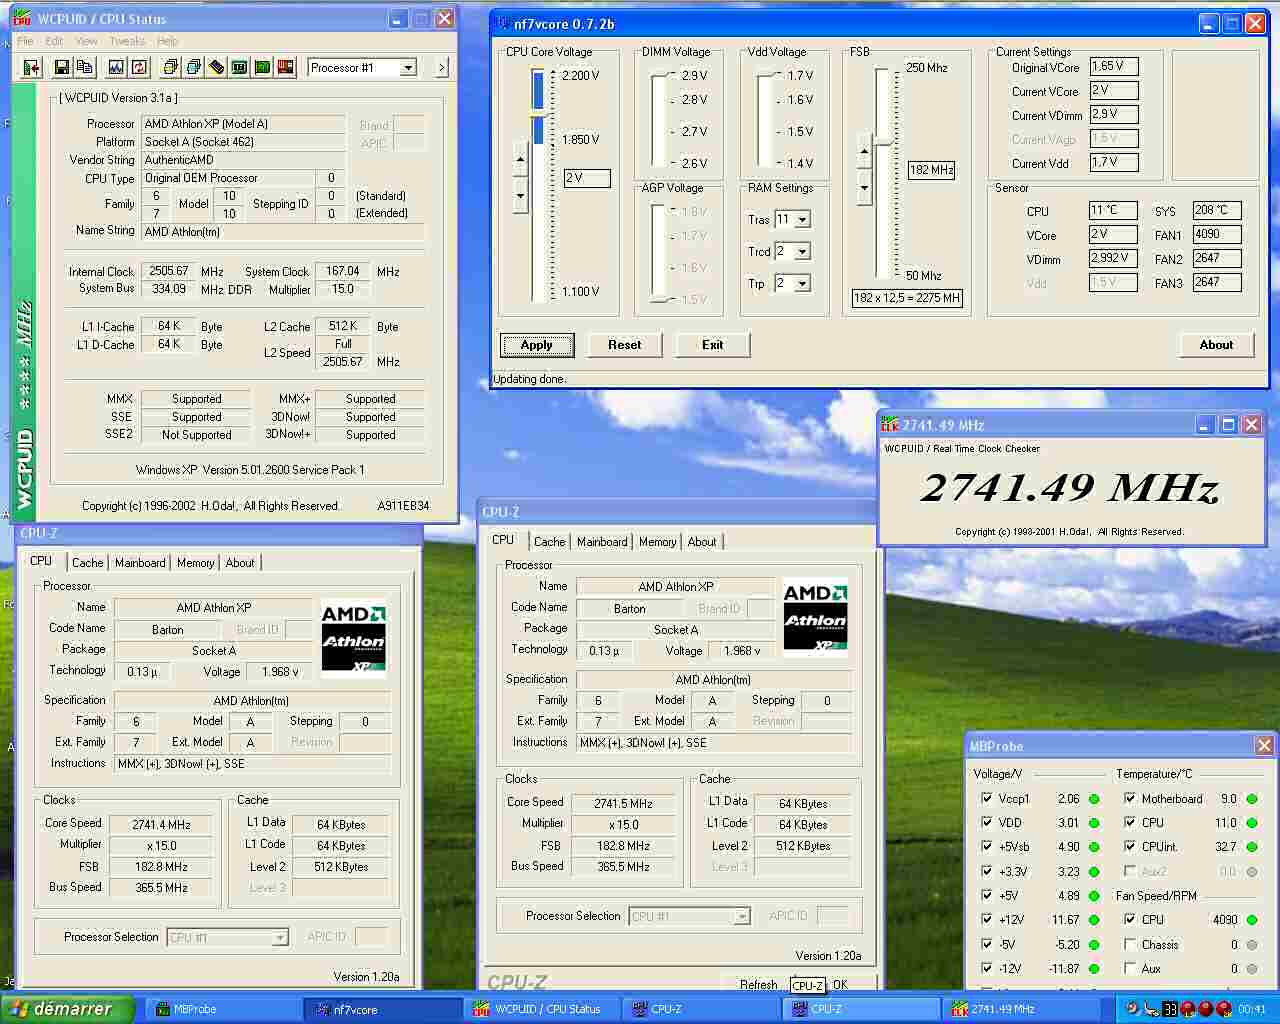Switch to Memory tab in right CPU-Z
1280x1024 pixels.
(x=657, y=542)
